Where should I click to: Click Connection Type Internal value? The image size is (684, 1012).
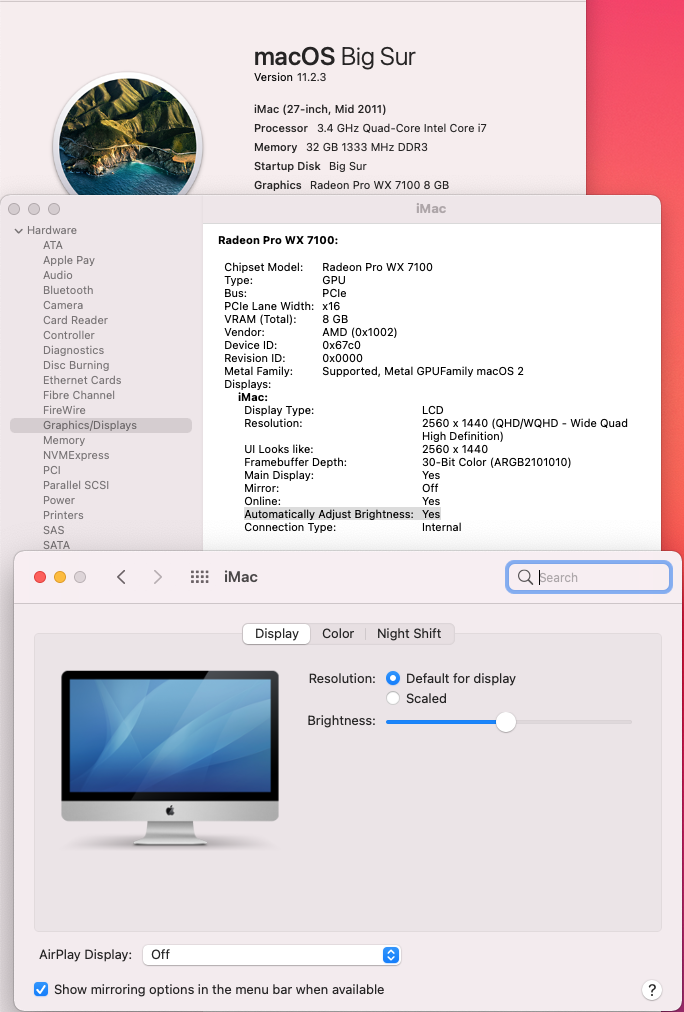(x=441, y=527)
